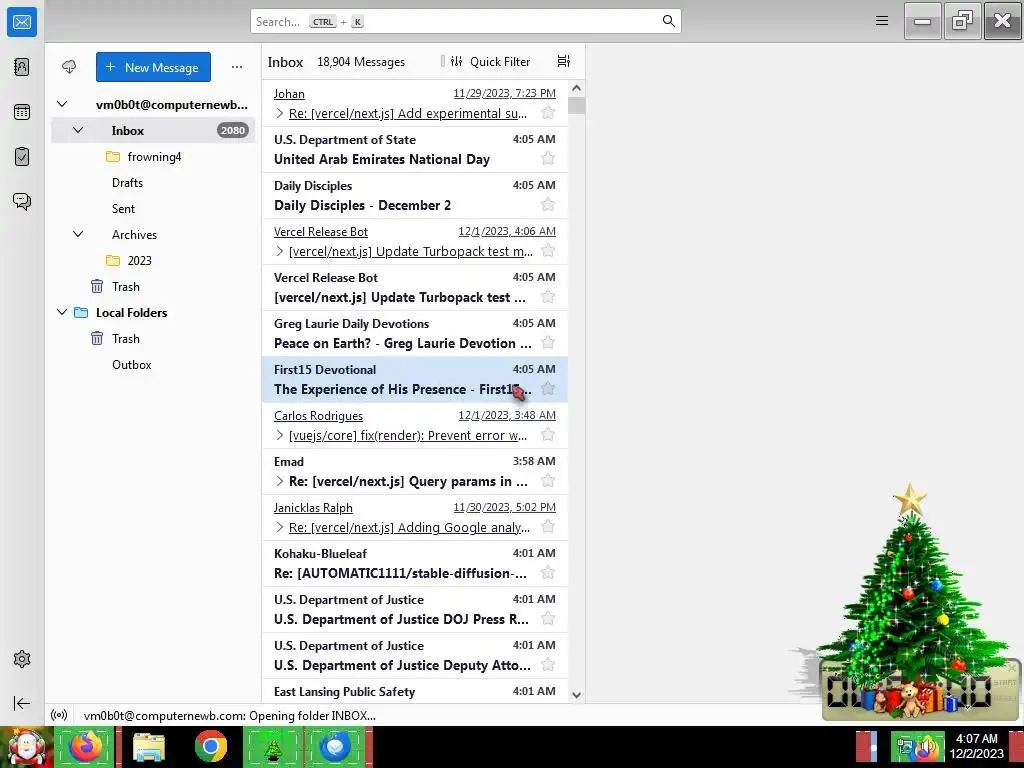Click "18,904 Messages" count text
The image size is (1024, 768).
pyautogui.click(x=360, y=61)
